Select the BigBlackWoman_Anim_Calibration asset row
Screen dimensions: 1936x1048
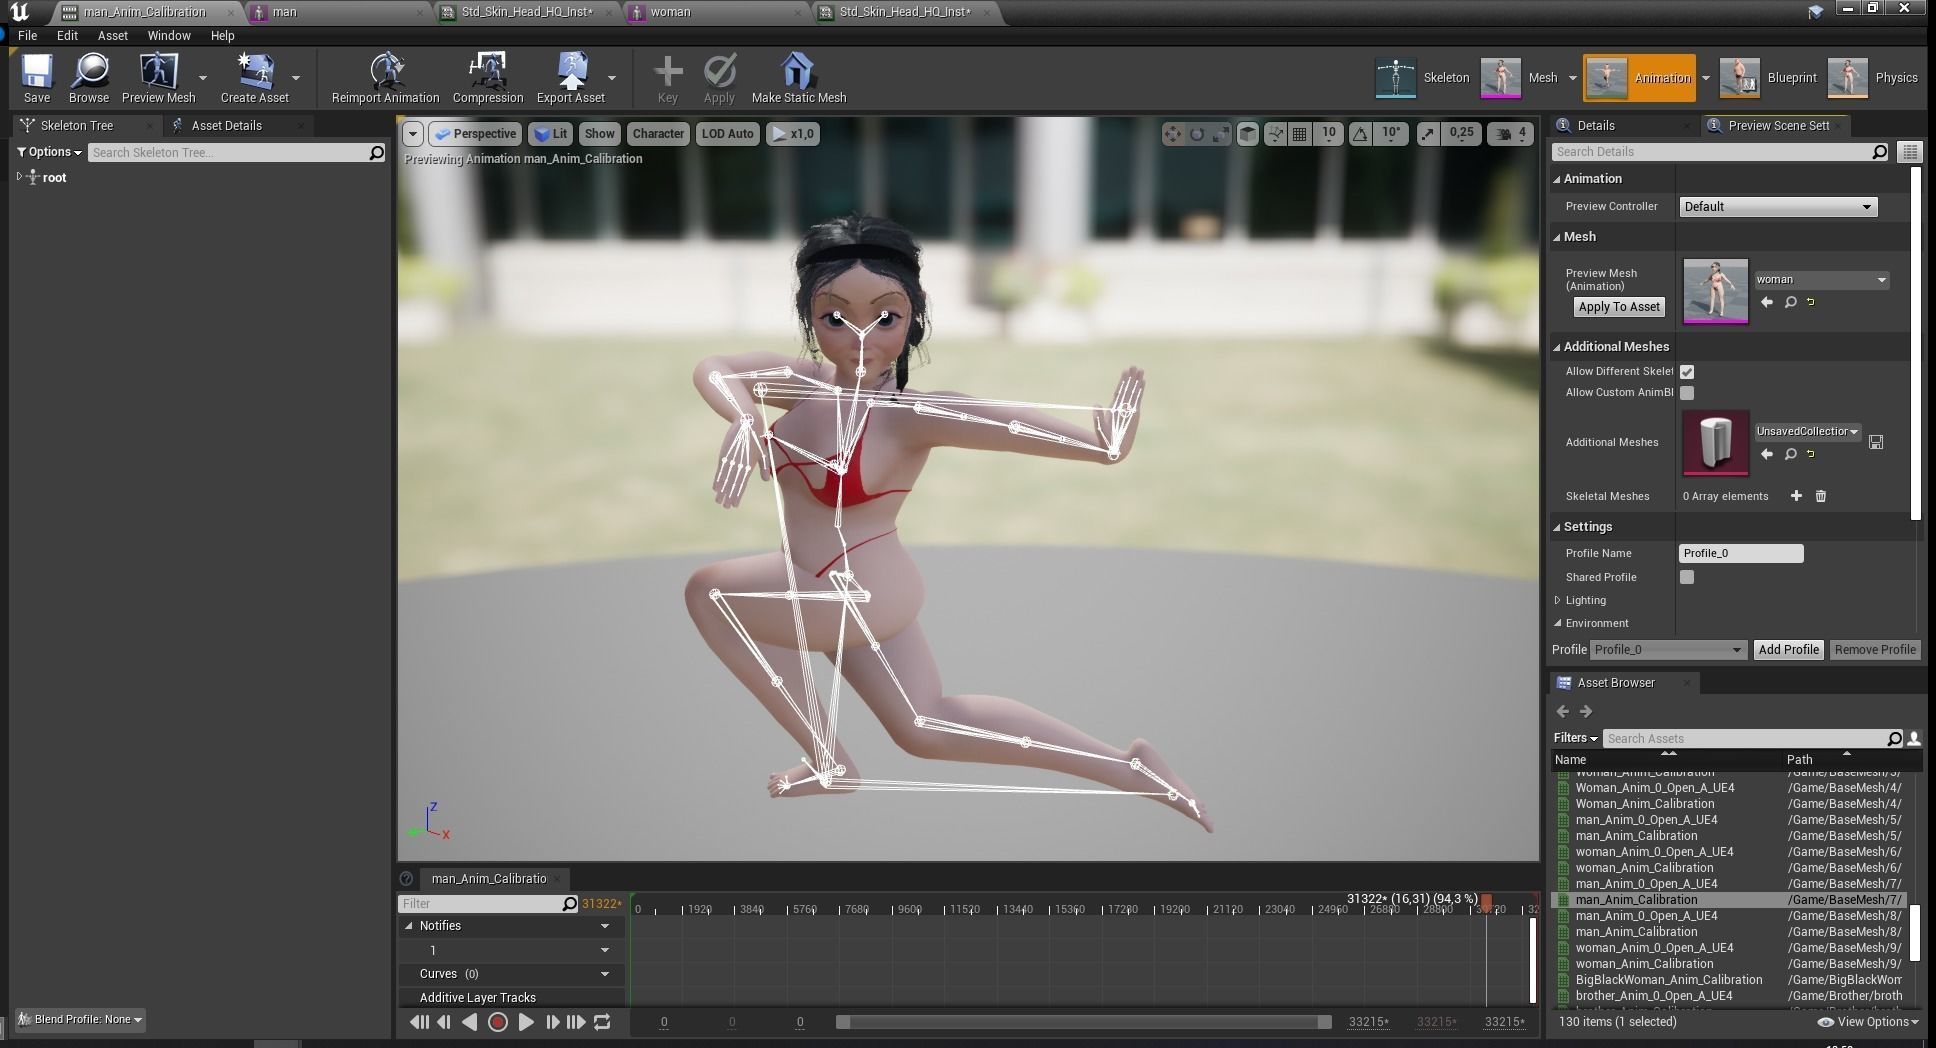coord(1730,980)
